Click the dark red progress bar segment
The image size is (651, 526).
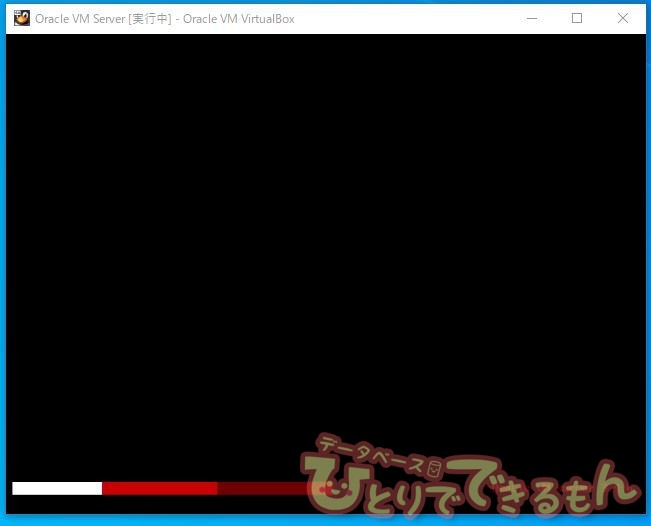[x=260, y=488]
